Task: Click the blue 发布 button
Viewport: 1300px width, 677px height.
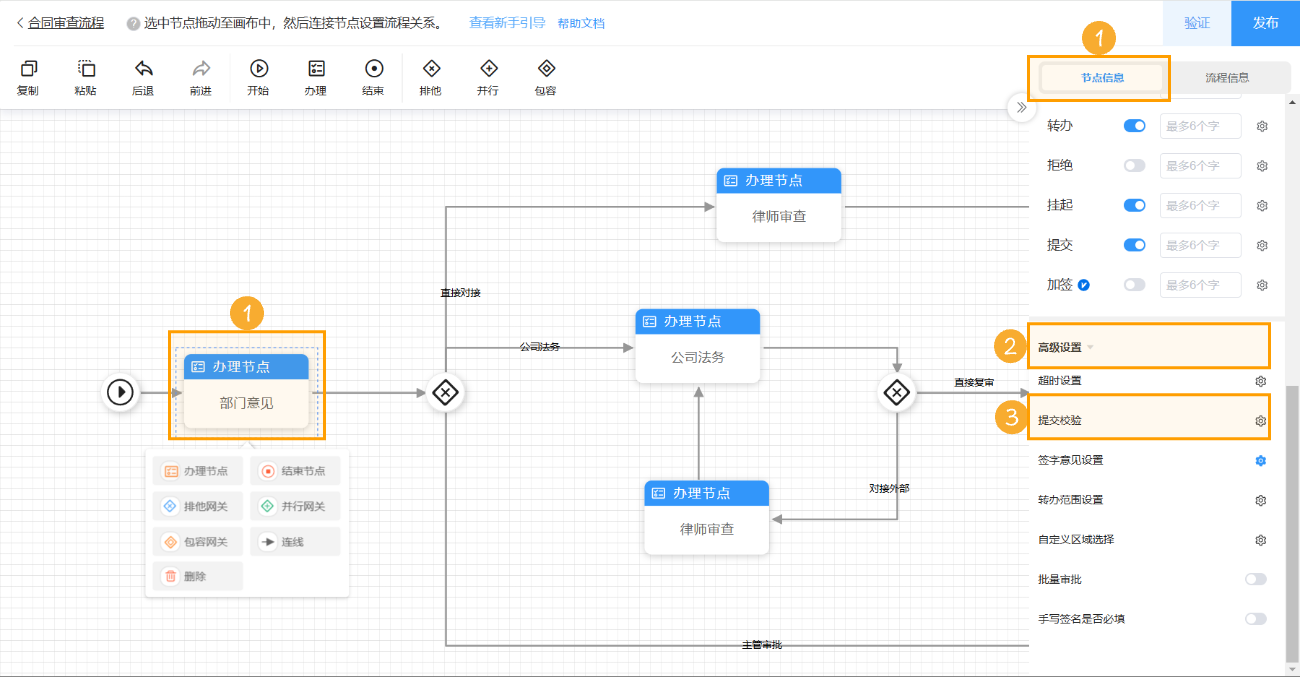Action: click(1265, 23)
